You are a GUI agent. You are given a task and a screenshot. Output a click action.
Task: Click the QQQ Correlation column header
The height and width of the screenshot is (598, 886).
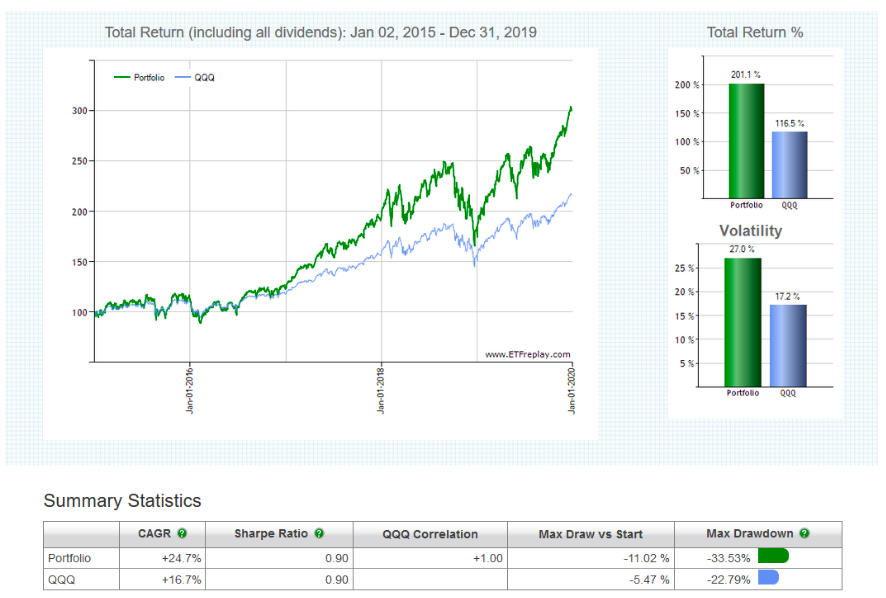430,534
